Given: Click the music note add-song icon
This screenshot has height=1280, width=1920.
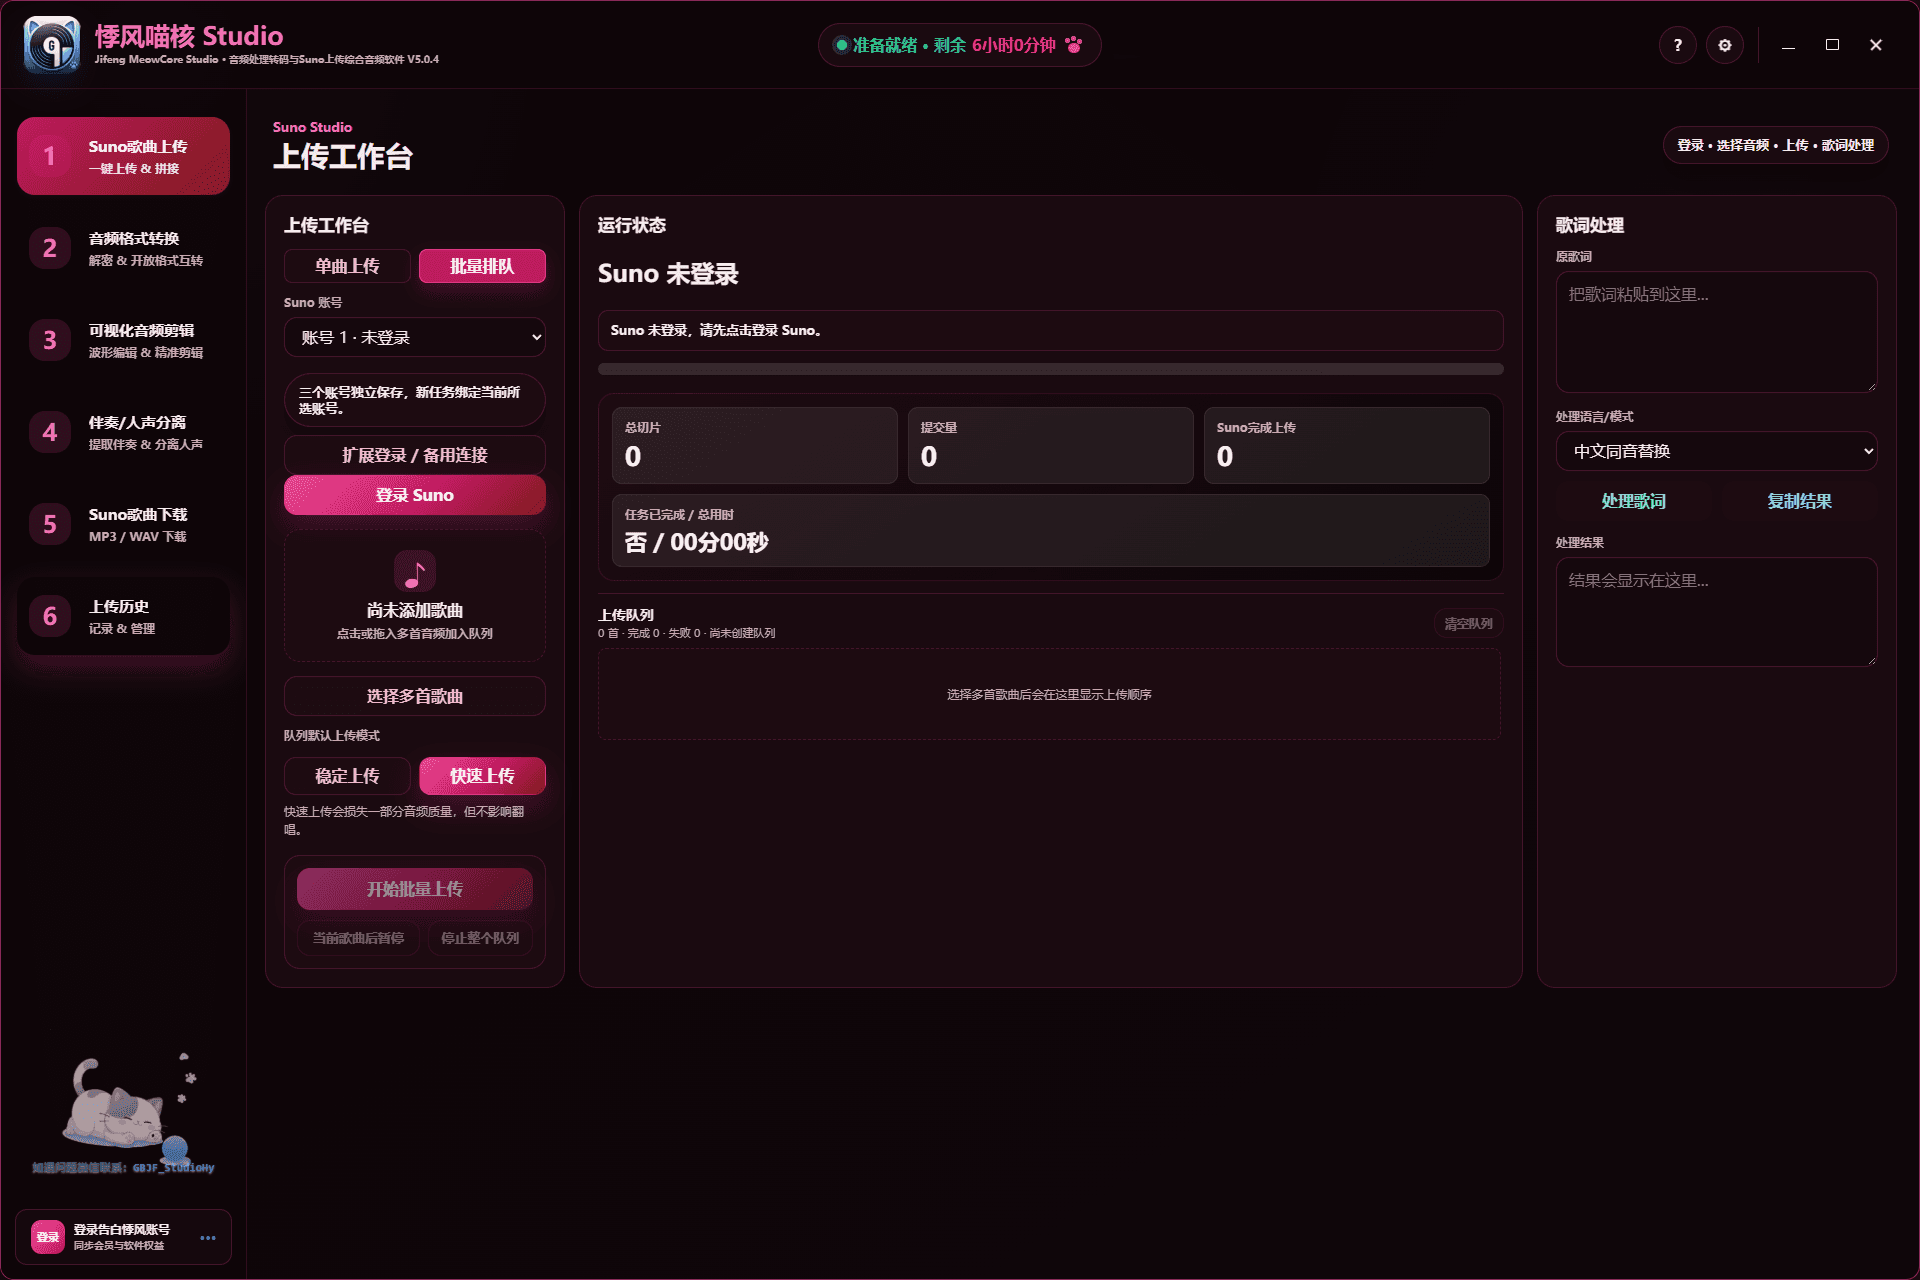Looking at the screenshot, I should coord(415,571).
